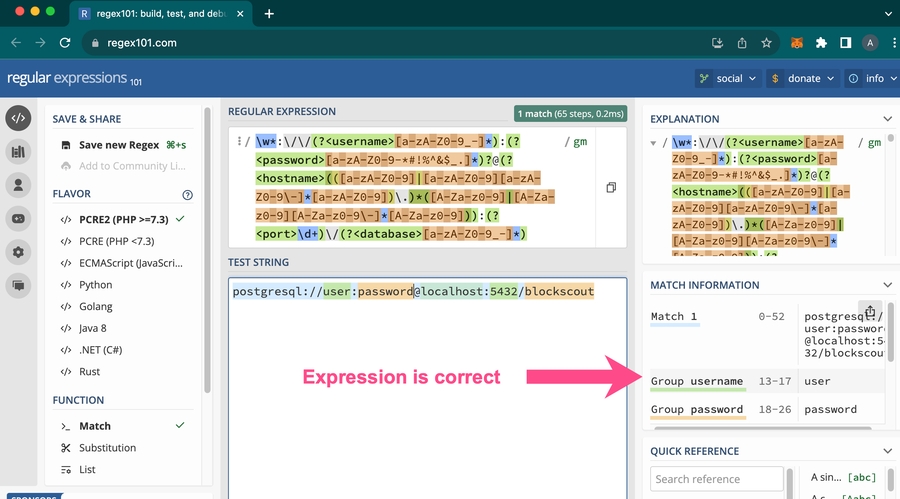Open the account profile sidebar icon
The height and width of the screenshot is (499, 900).
point(18,185)
